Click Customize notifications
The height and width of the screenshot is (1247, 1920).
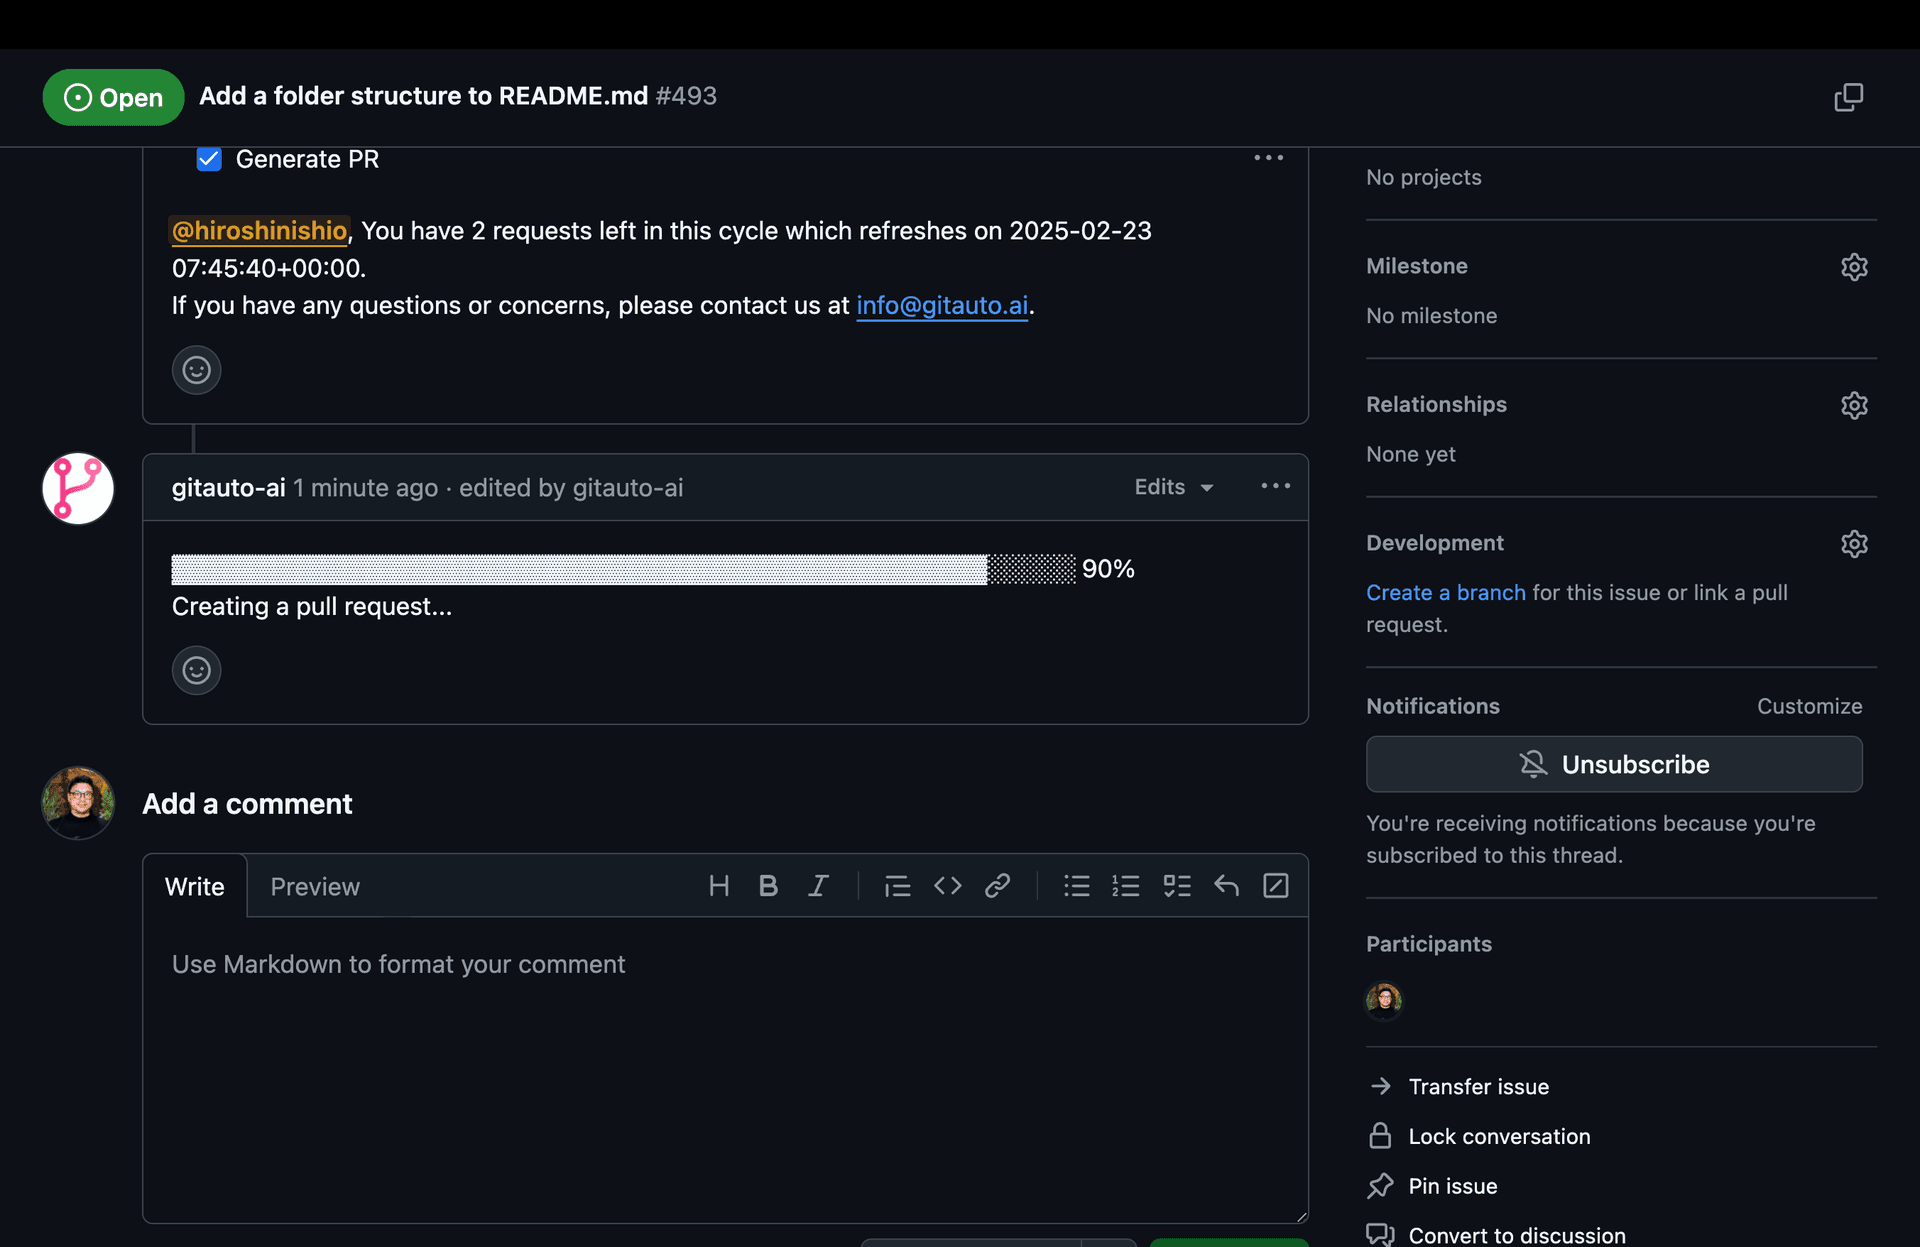pos(1809,706)
